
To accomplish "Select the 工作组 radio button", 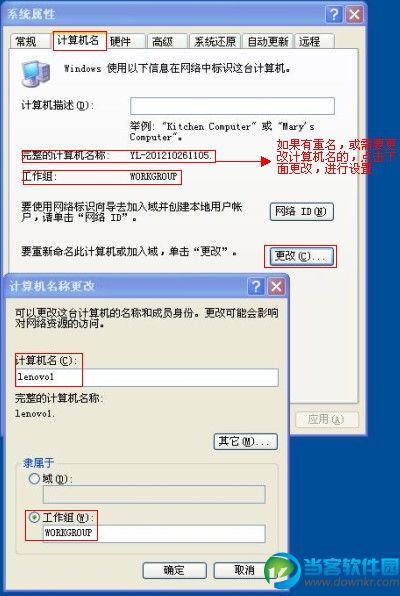I will pyautogui.click(x=34, y=517).
